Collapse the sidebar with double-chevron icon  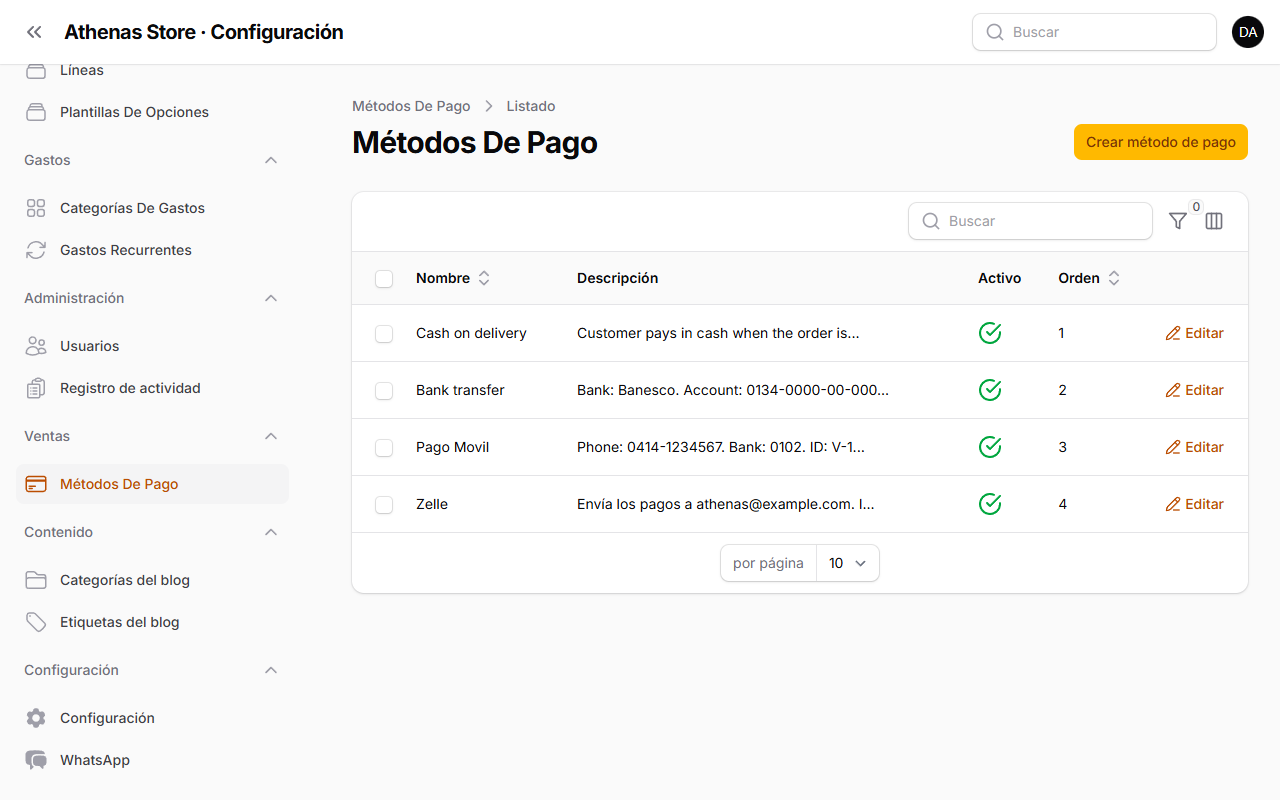(35, 32)
